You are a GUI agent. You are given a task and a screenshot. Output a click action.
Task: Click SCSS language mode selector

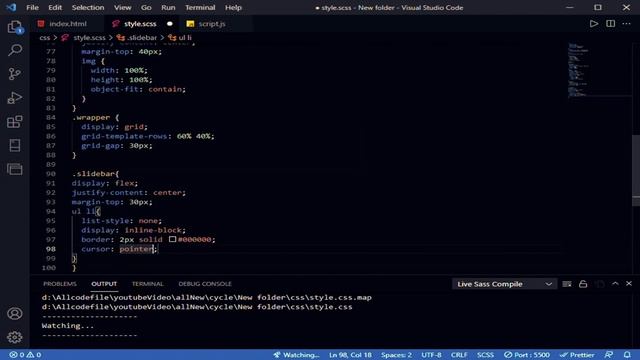485,355
